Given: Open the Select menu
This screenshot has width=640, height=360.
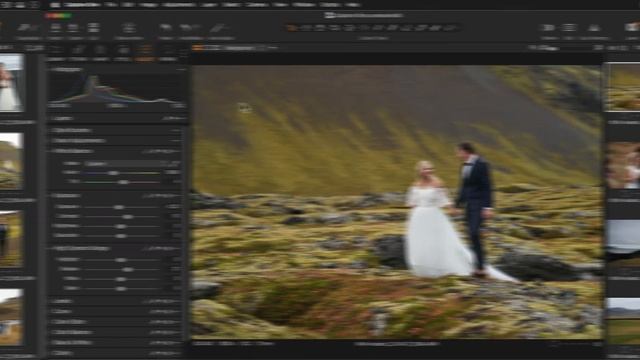Looking at the screenshot, I should pos(231,5).
